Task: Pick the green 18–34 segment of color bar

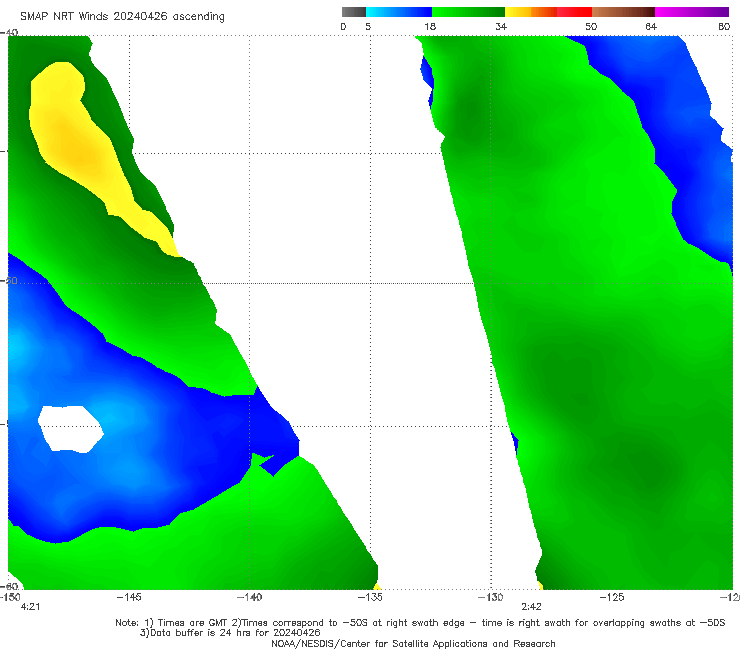Action: point(468,12)
